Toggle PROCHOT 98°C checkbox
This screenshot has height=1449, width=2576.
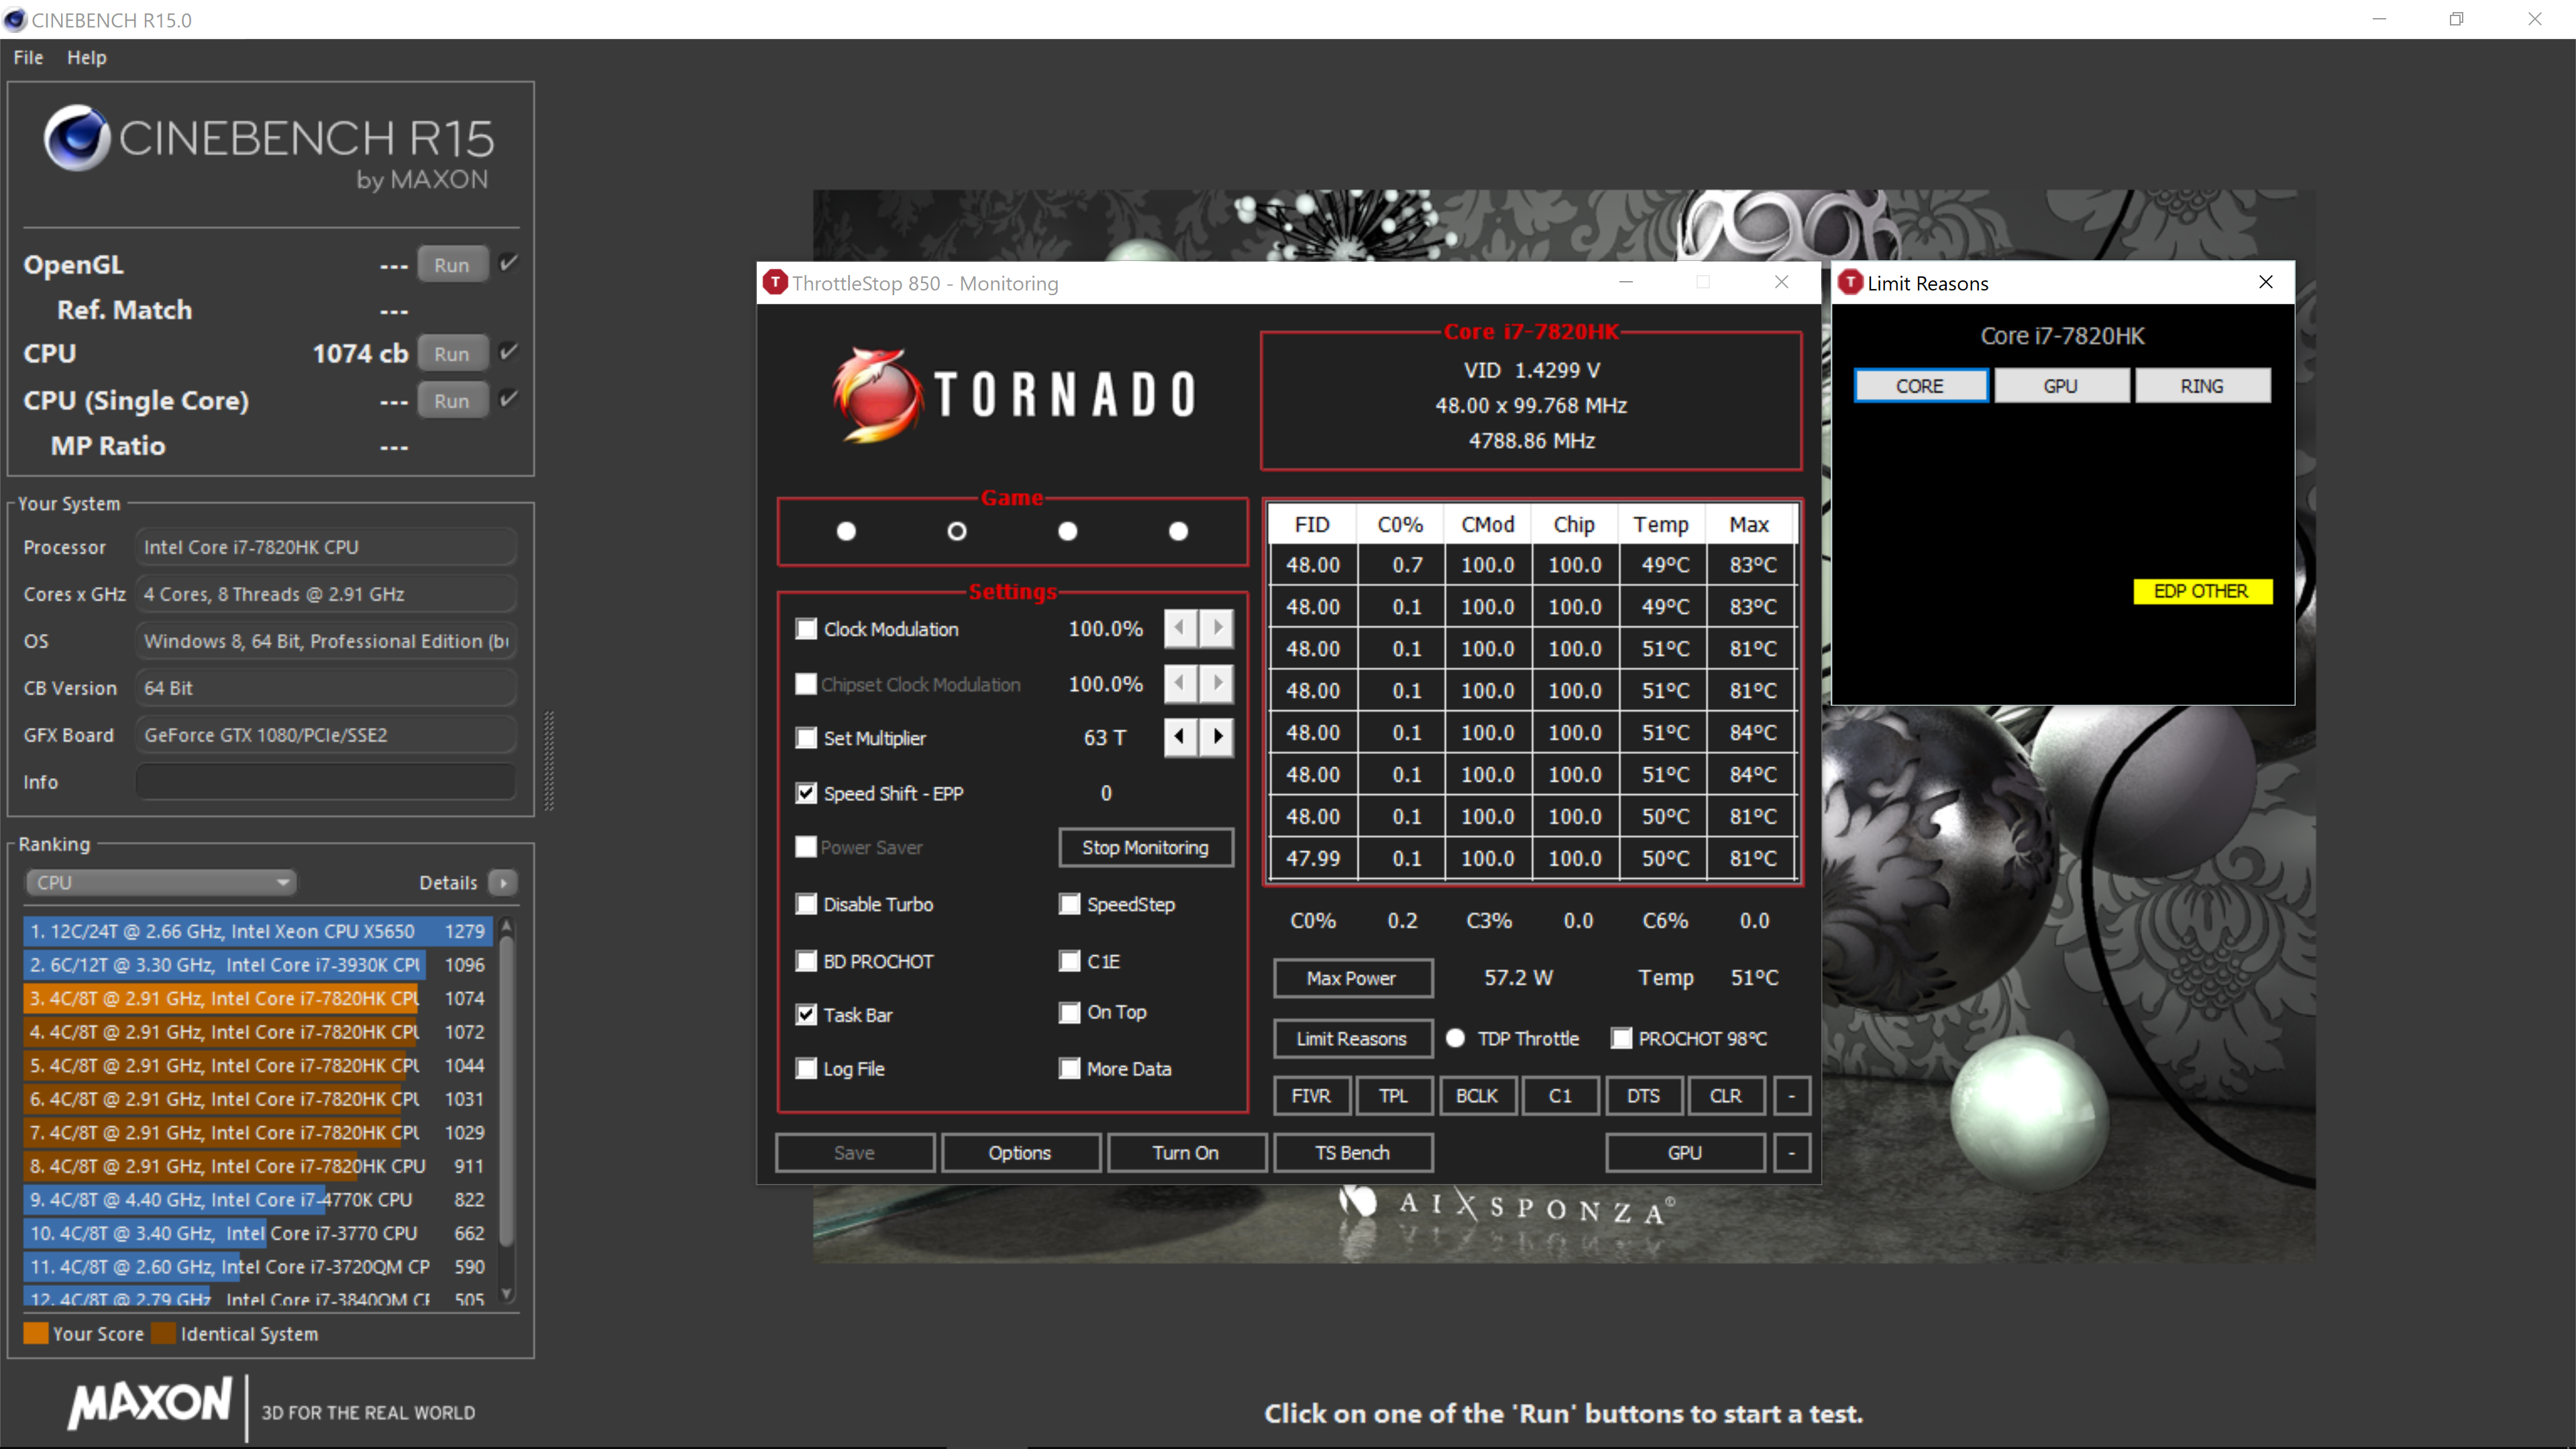(1622, 1039)
